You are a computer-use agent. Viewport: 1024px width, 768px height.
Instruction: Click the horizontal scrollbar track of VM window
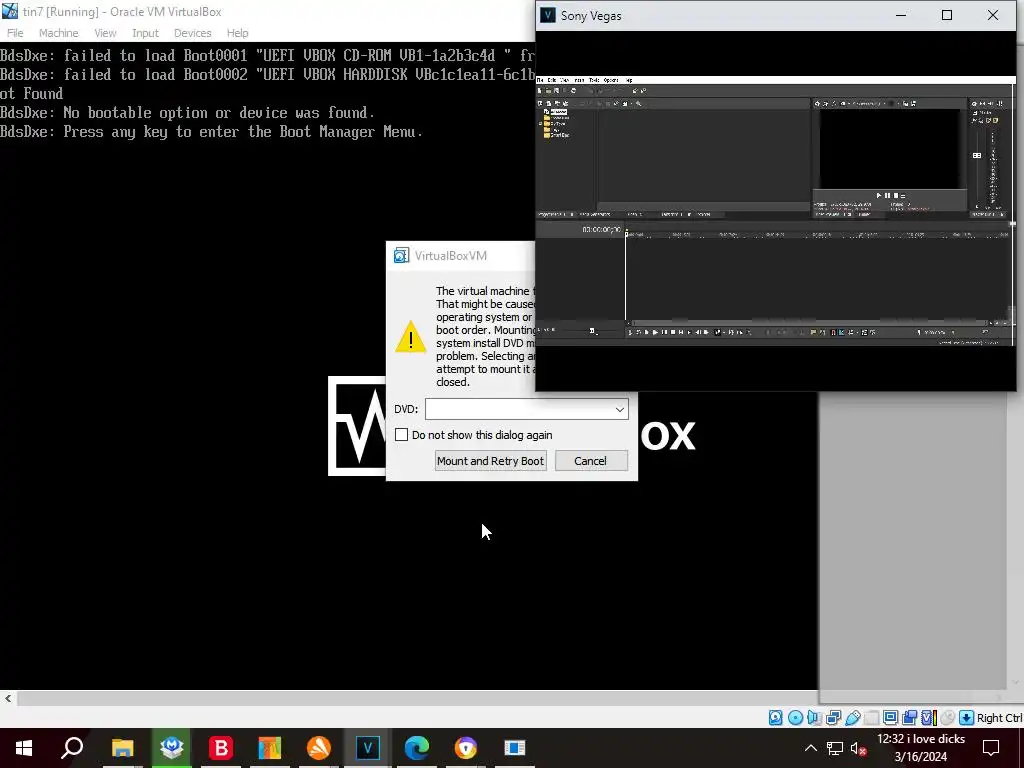[x=418, y=698]
